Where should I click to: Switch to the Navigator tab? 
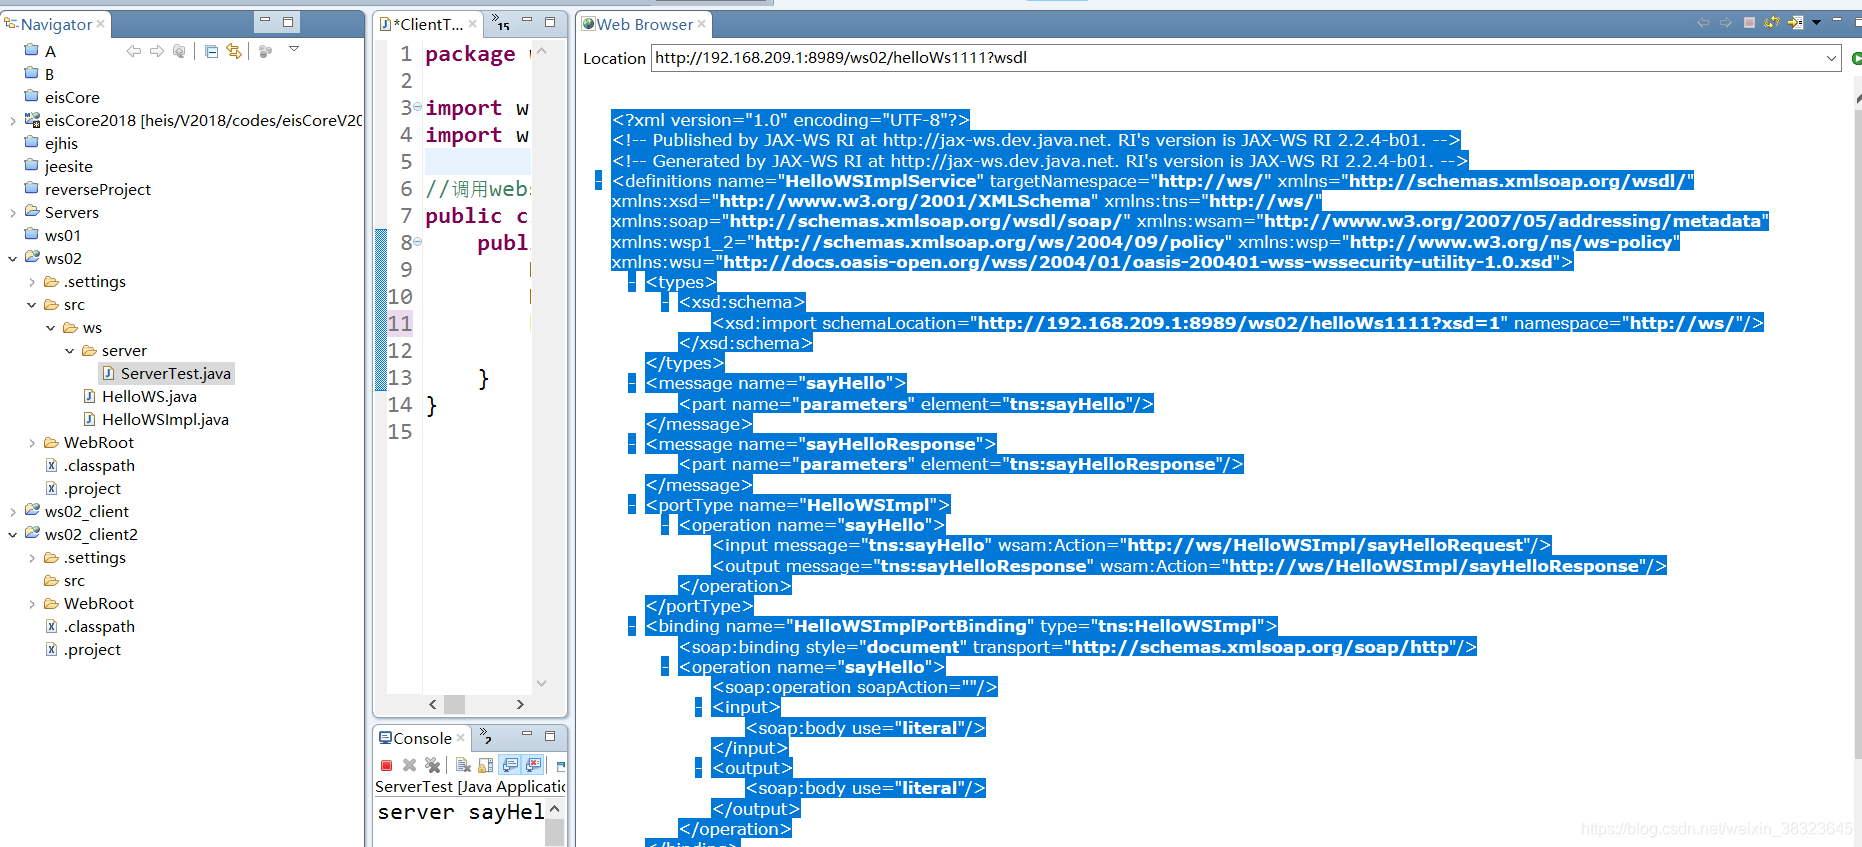56,24
